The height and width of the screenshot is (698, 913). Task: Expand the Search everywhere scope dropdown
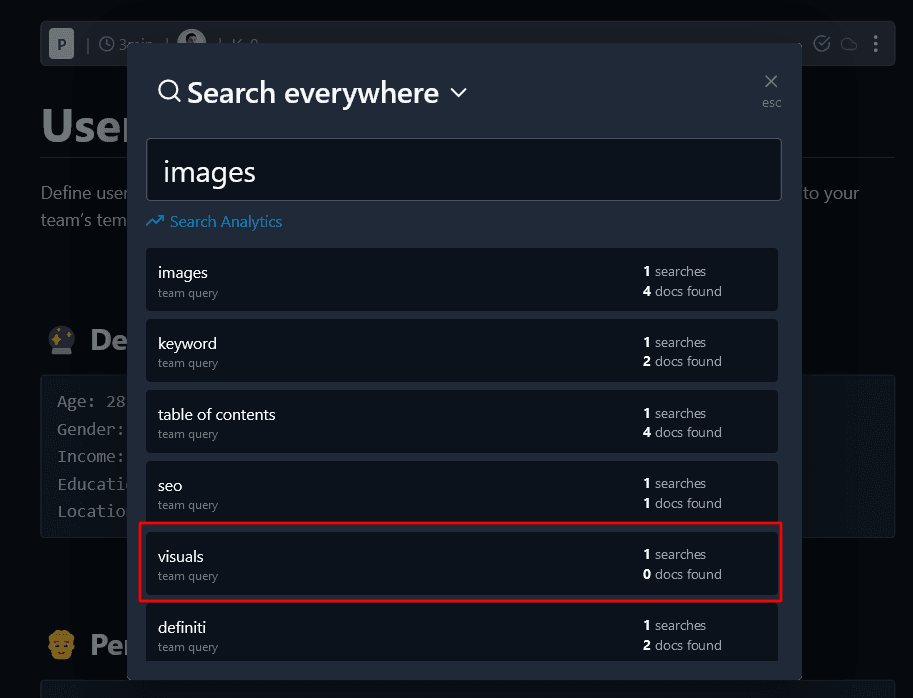tap(459, 93)
